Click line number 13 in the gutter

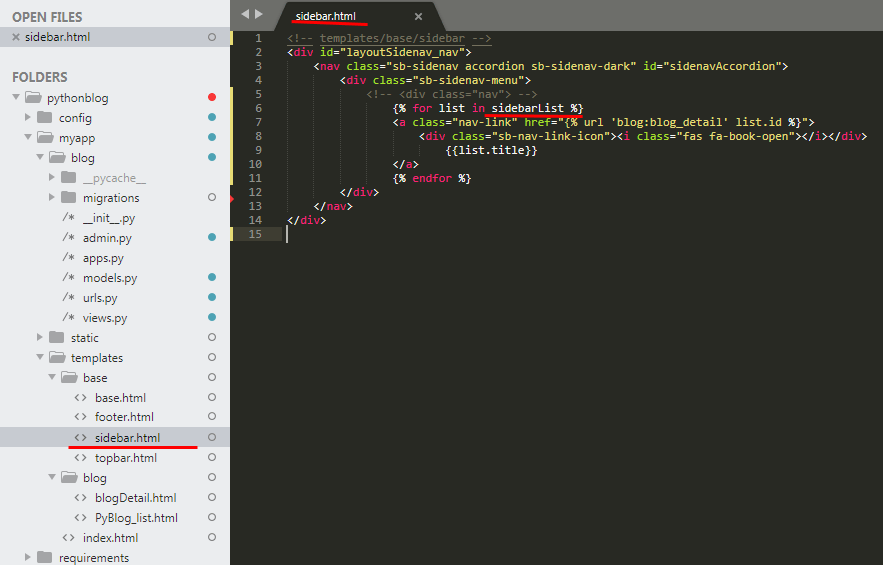pyautogui.click(x=255, y=206)
